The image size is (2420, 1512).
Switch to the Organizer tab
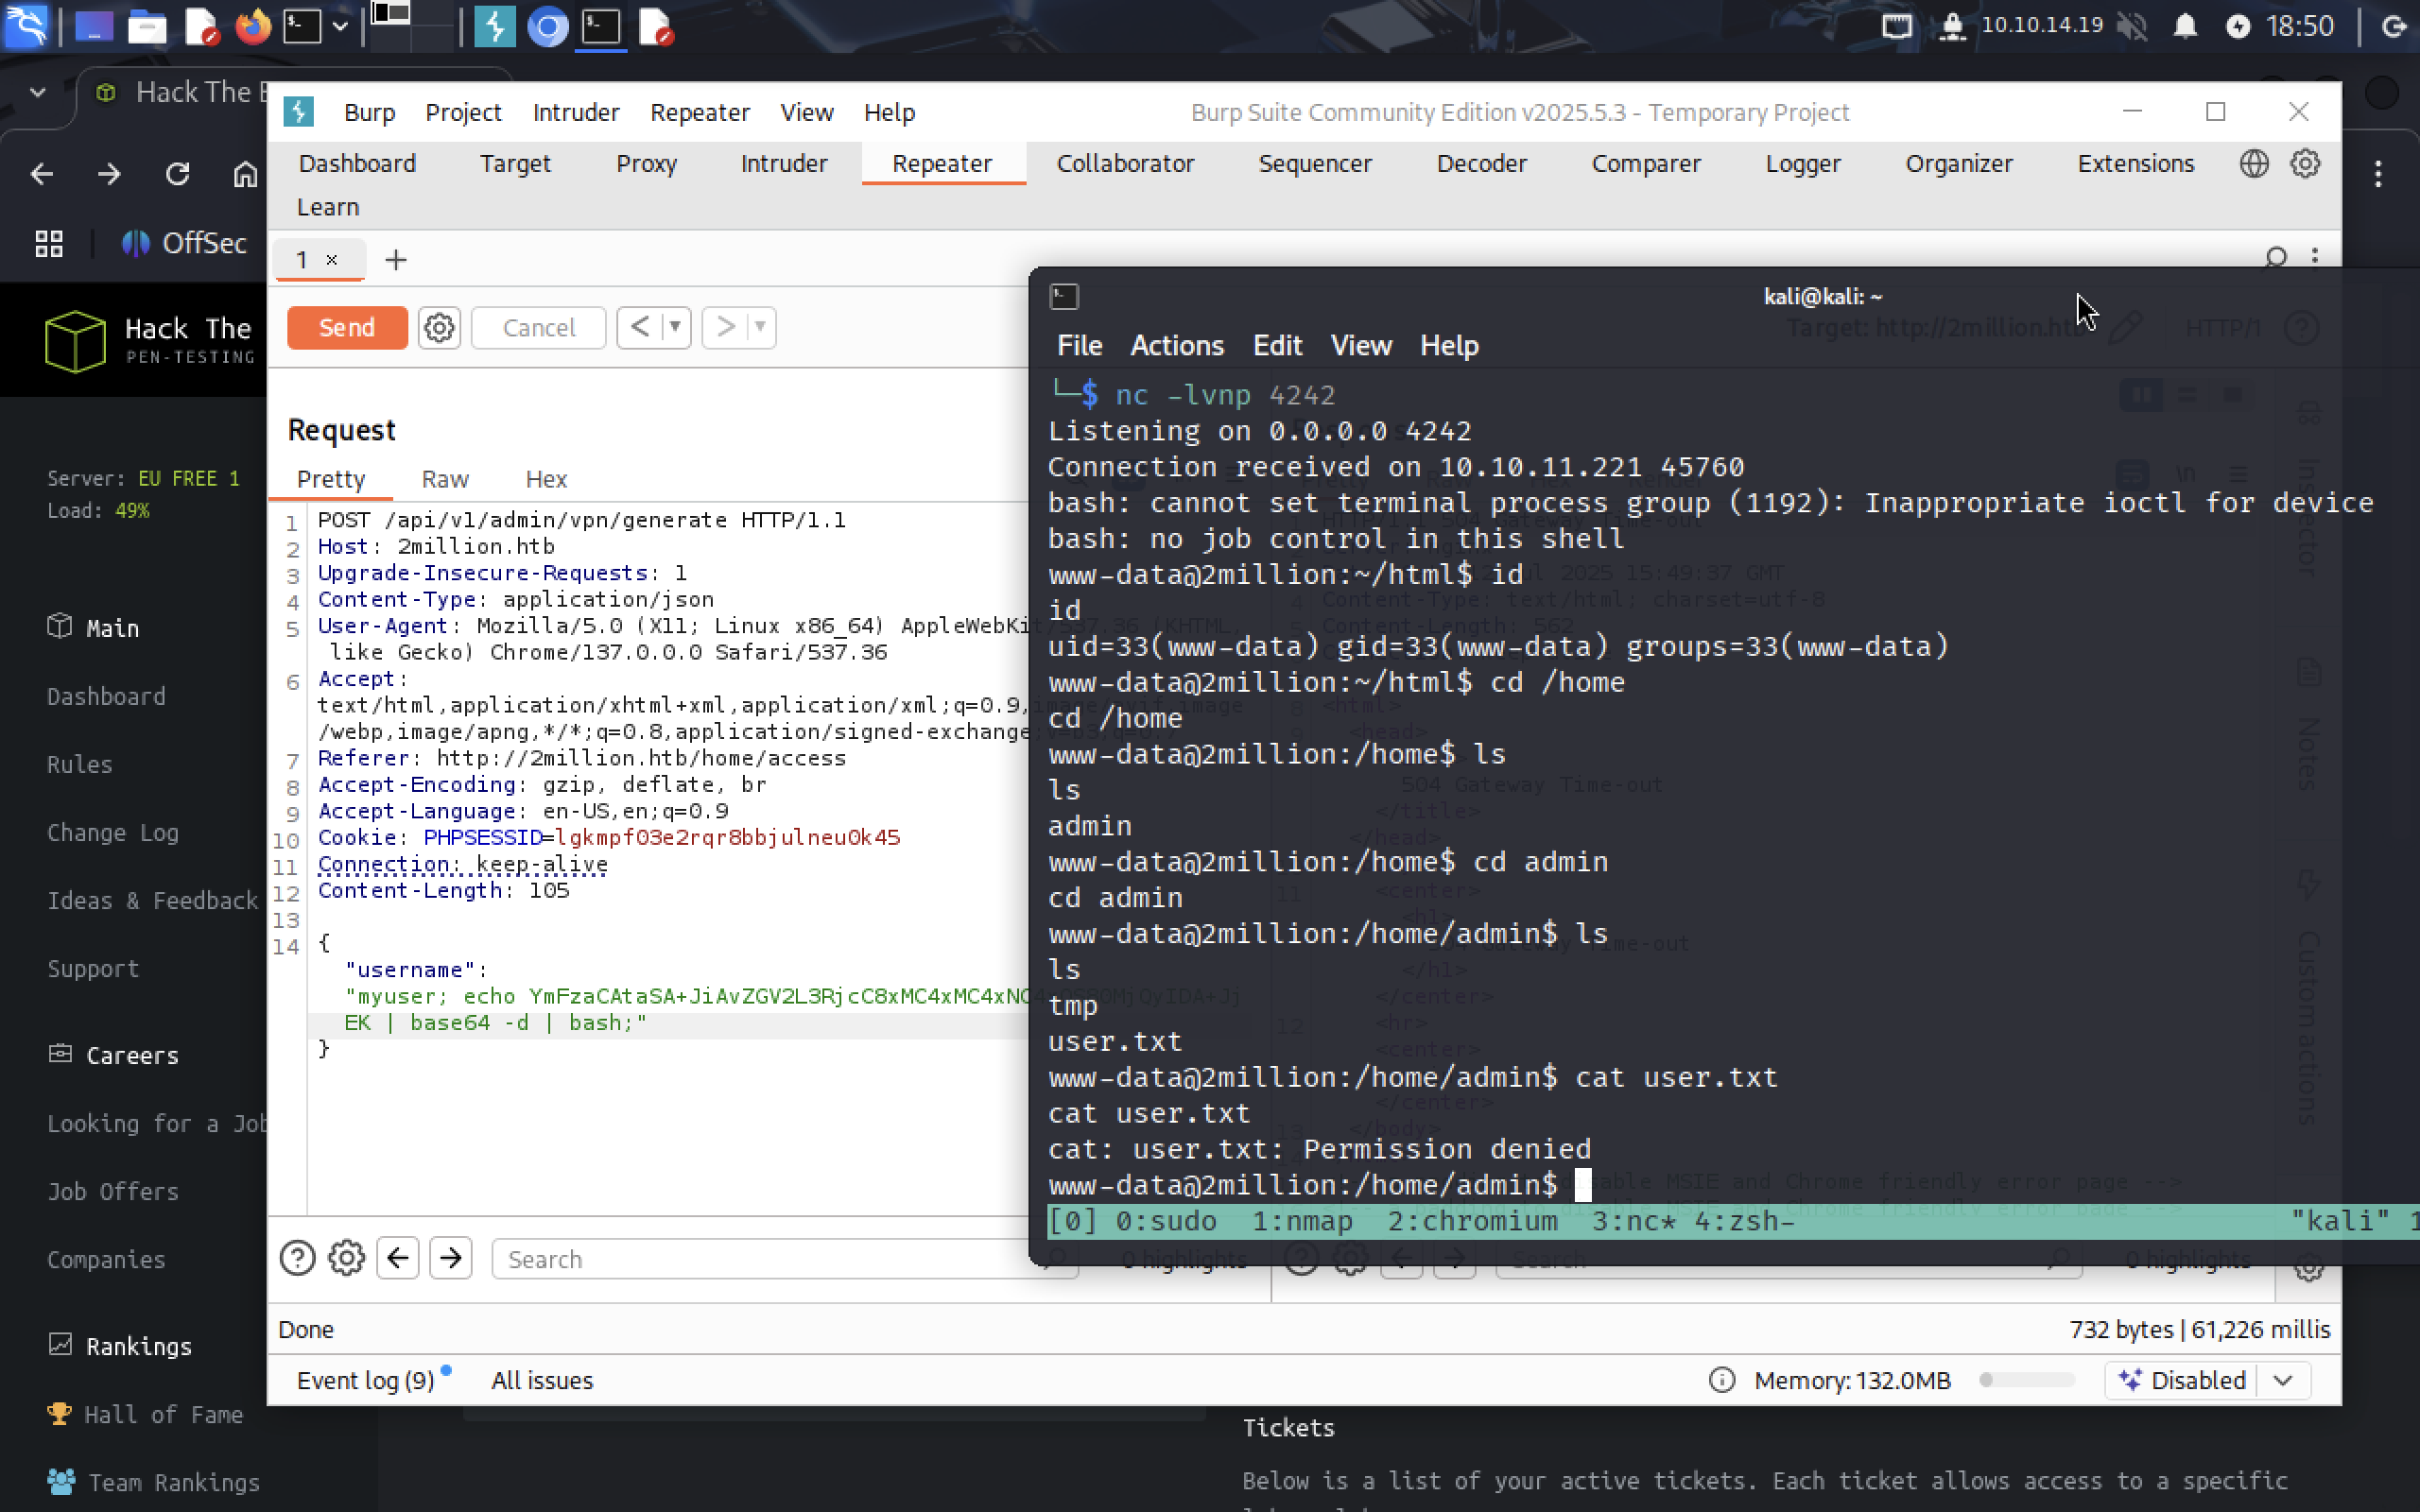coord(1958,163)
